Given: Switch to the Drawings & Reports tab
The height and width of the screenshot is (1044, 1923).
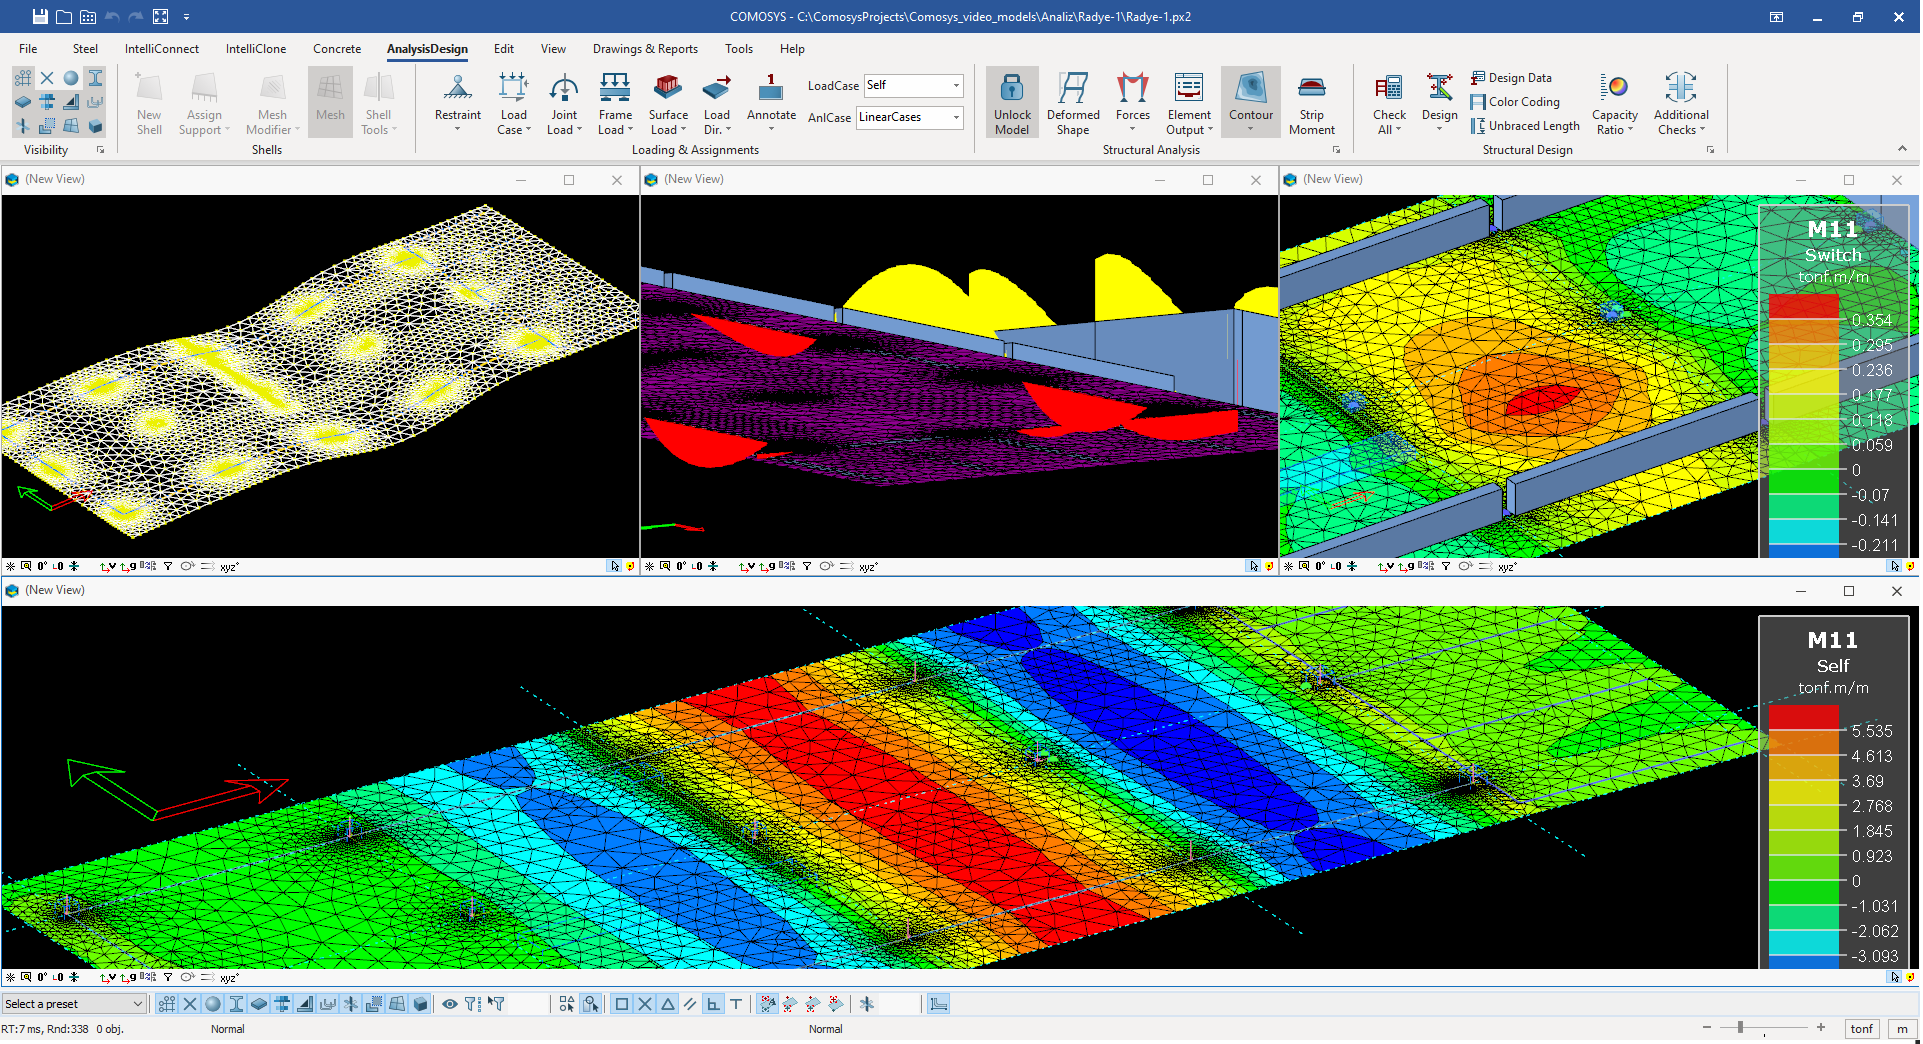Looking at the screenshot, I should click(645, 49).
